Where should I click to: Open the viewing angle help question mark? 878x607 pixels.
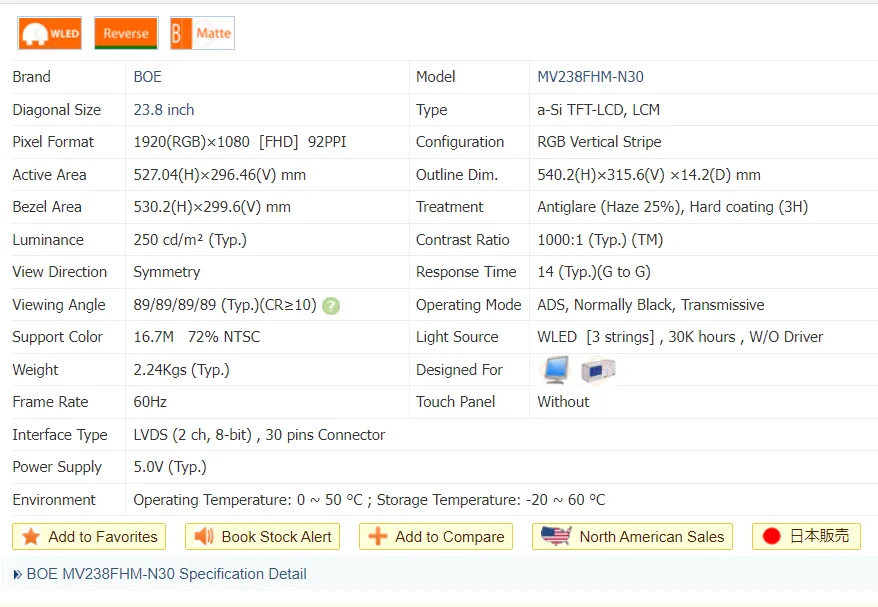click(x=331, y=305)
